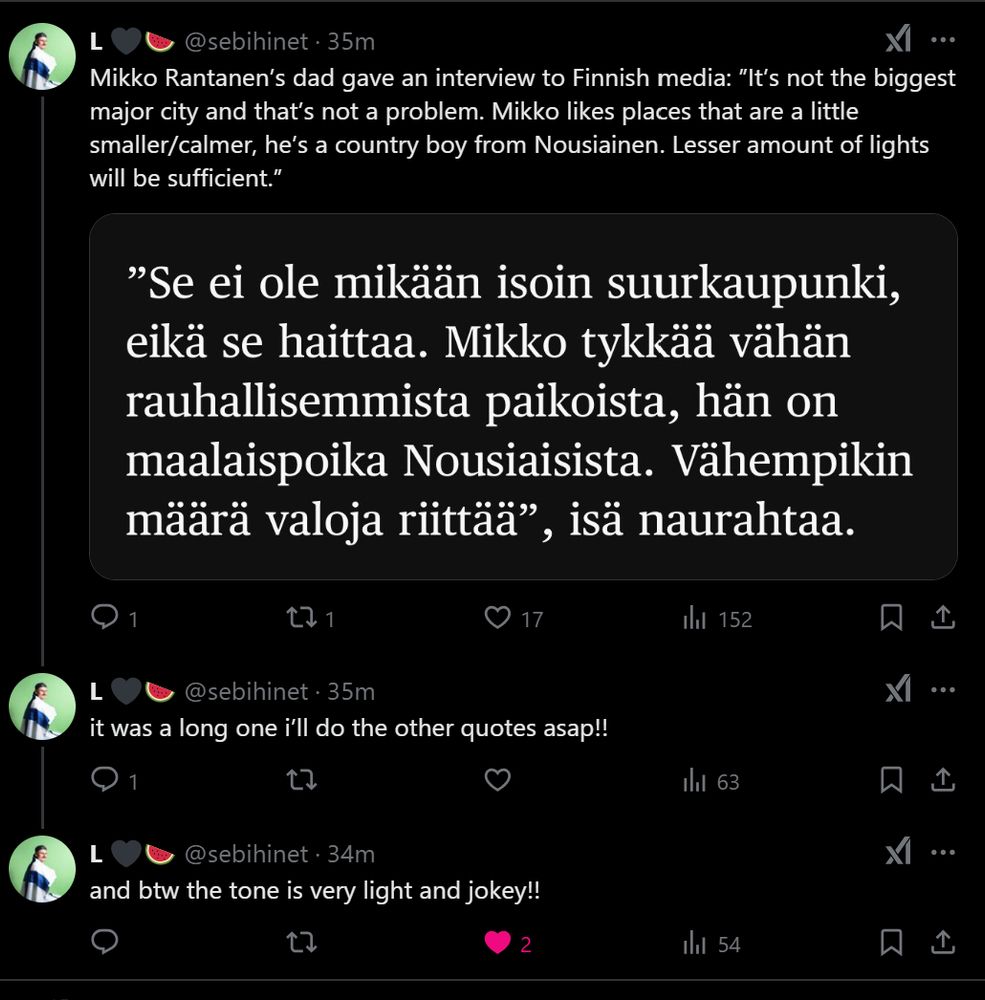
Task: Reply to the "other quotes asap" tweet
Action: [105, 781]
